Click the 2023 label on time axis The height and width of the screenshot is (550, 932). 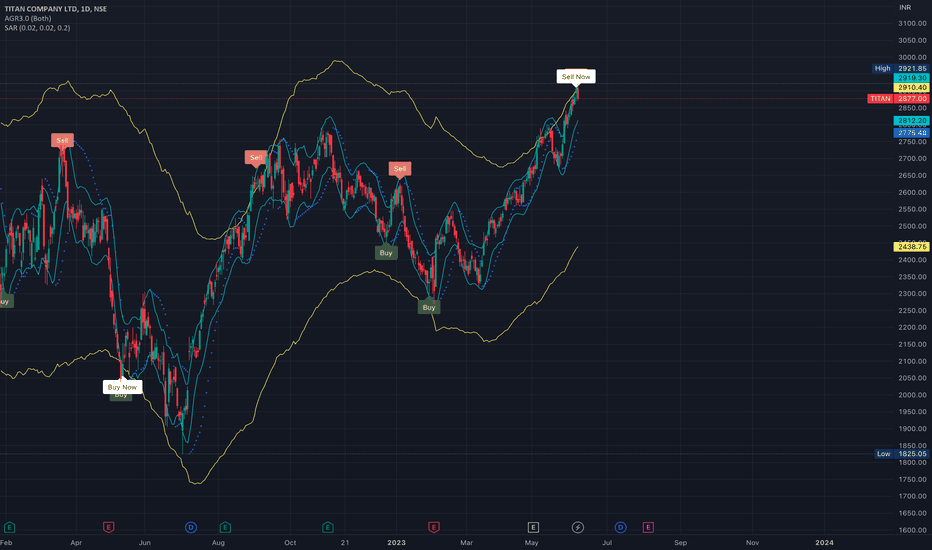click(396, 542)
